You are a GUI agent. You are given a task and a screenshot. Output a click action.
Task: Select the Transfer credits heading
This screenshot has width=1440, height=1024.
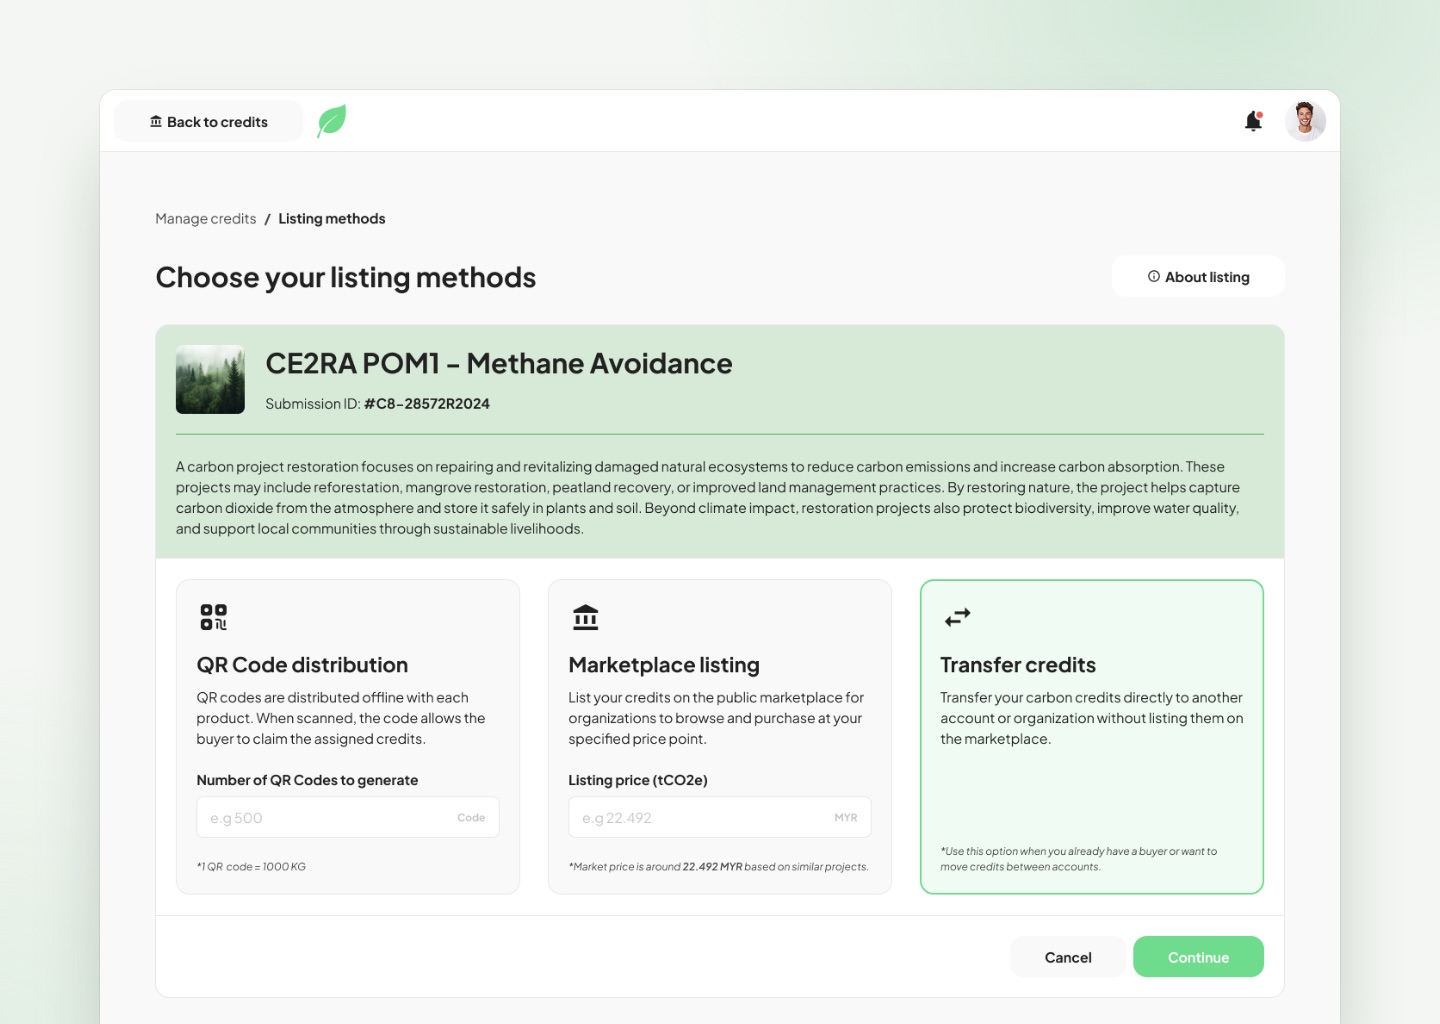click(x=1018, y=665)
